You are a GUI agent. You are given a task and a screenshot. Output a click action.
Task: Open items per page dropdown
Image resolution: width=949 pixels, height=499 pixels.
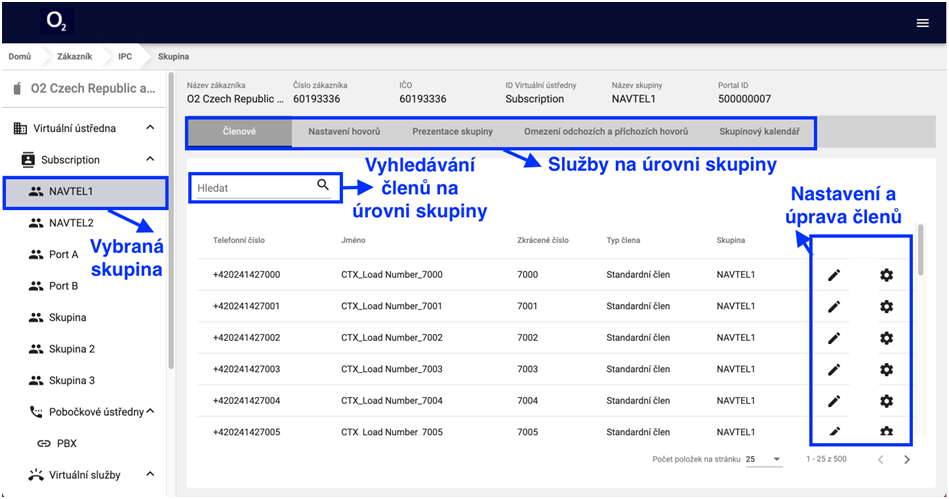pyautogui.click(x=763, y=459)
